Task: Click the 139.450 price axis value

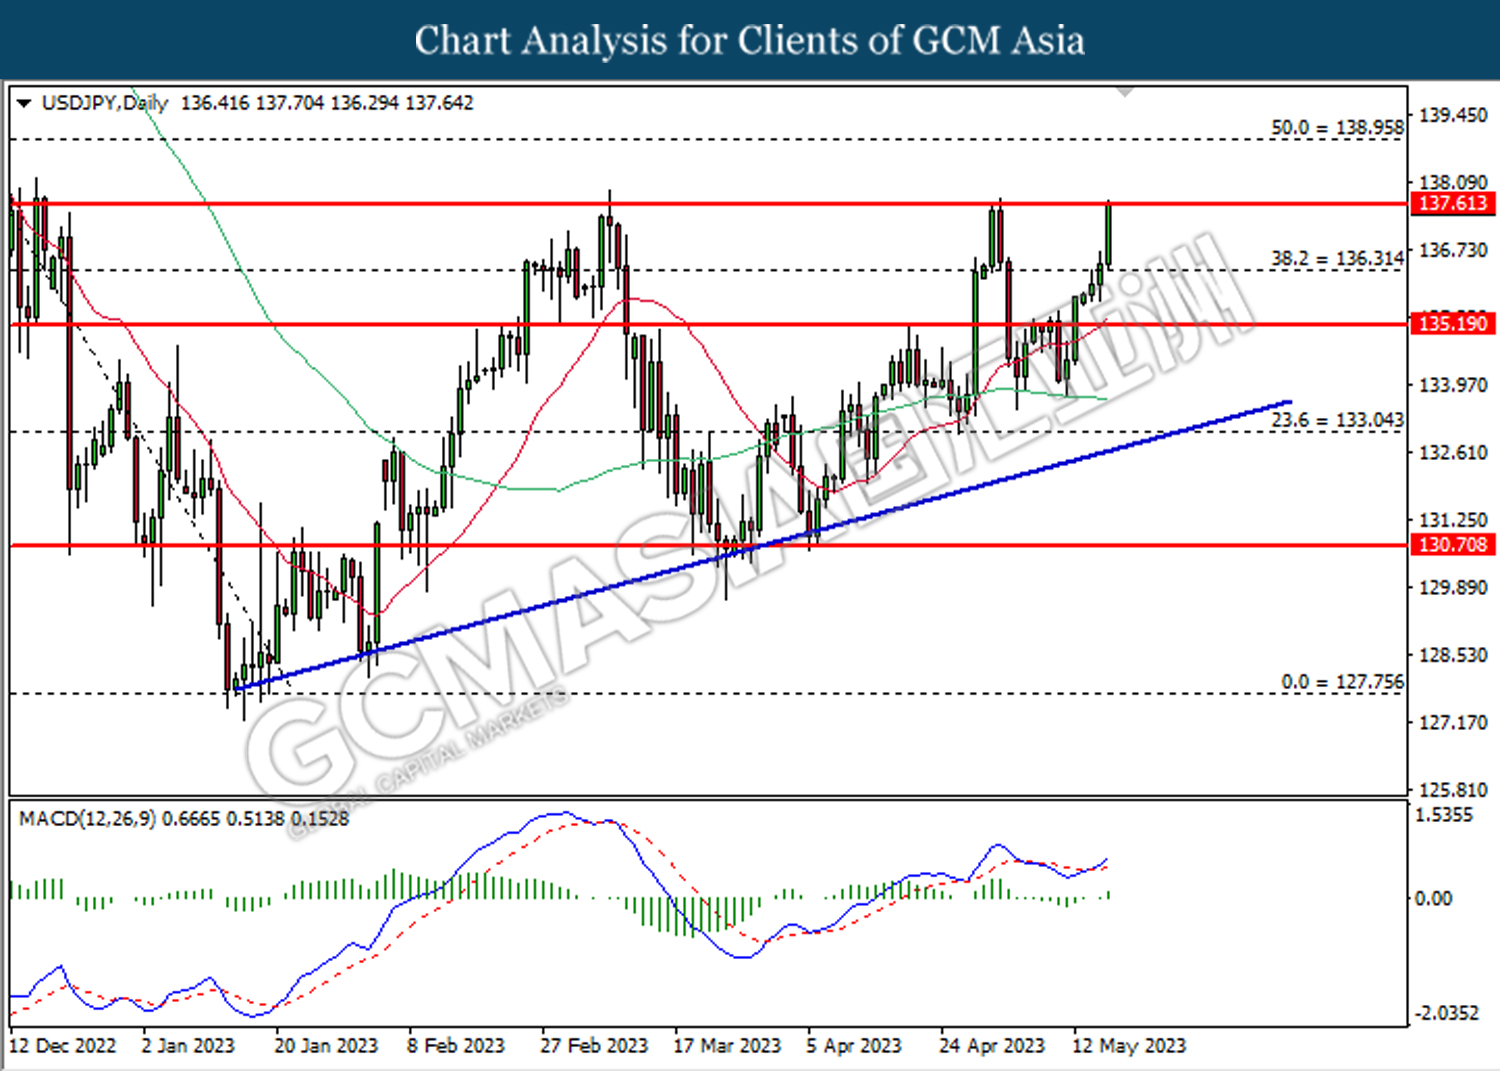Action: [x=1453, y=115]
